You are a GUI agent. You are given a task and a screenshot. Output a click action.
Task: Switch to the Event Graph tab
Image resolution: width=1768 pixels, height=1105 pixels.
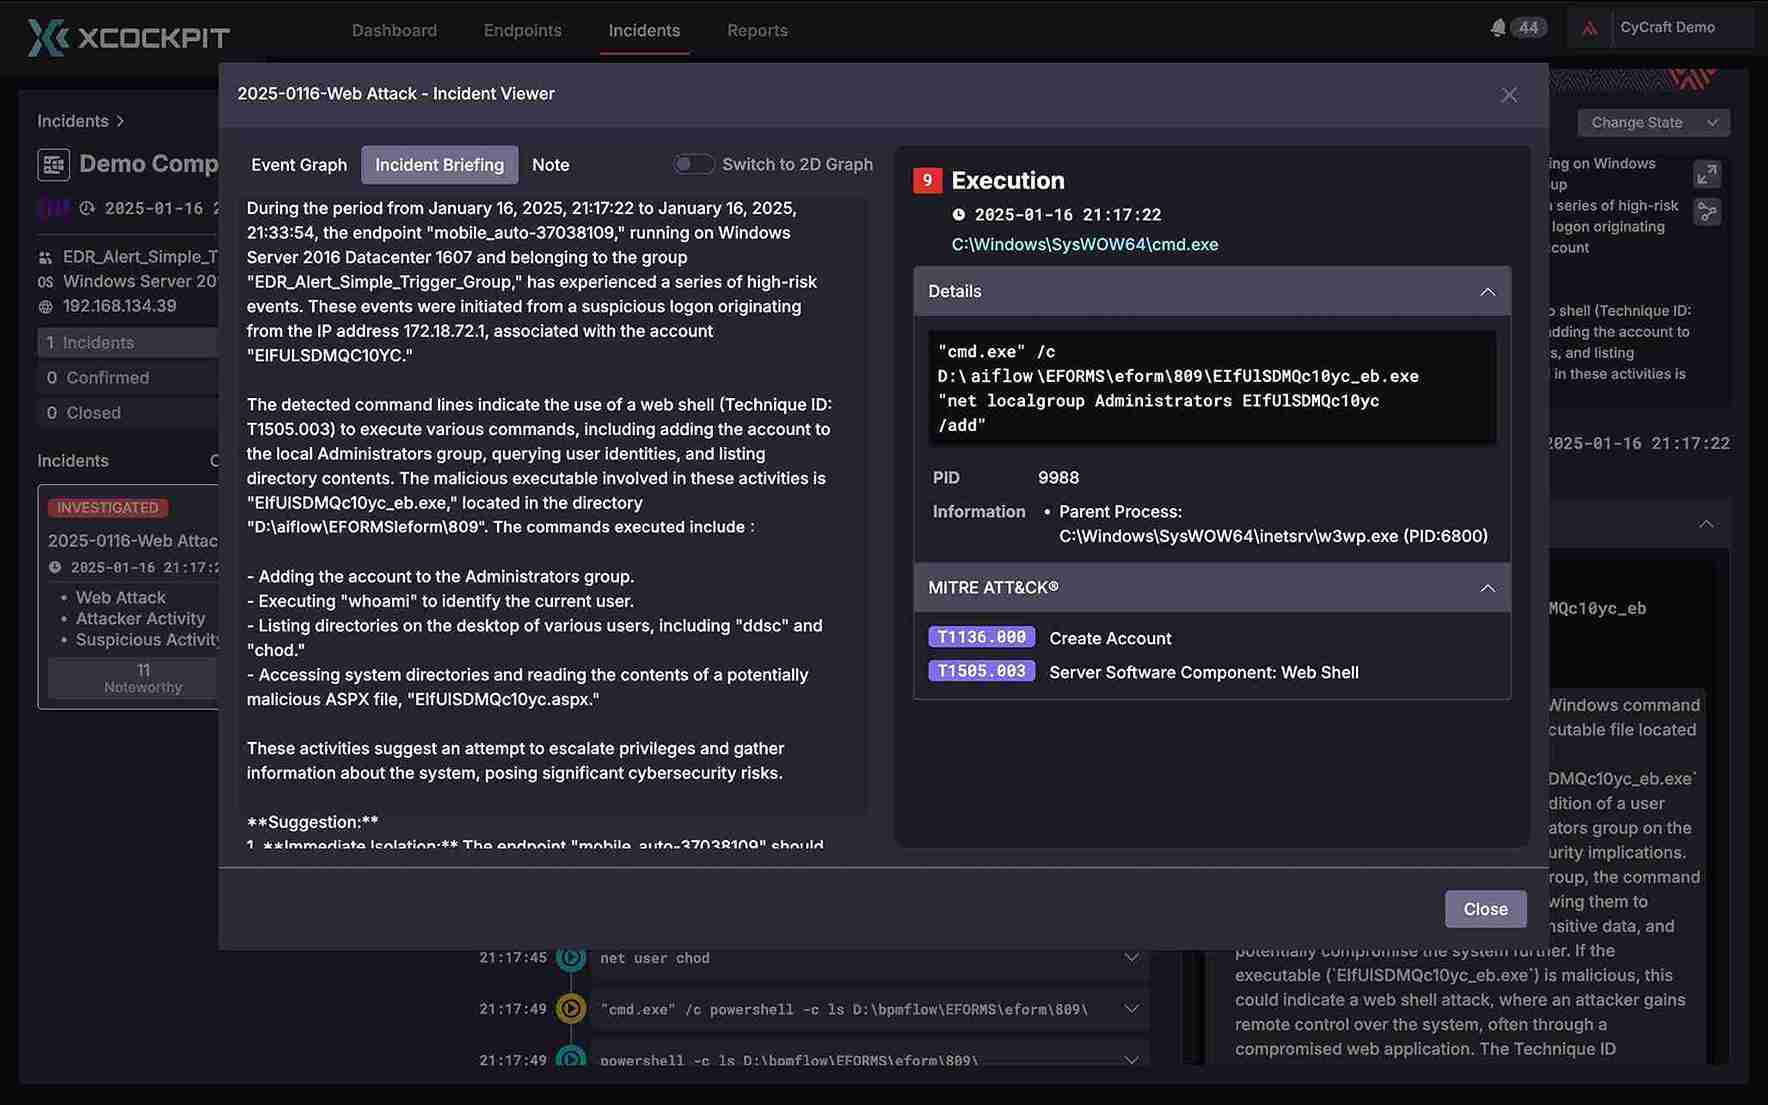[x=298, y=165]
